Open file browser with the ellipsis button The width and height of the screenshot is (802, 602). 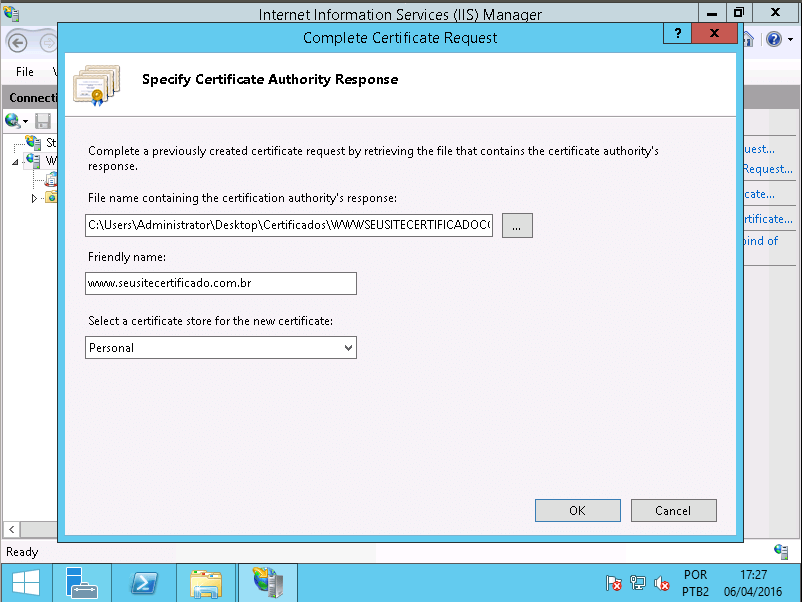517,226
